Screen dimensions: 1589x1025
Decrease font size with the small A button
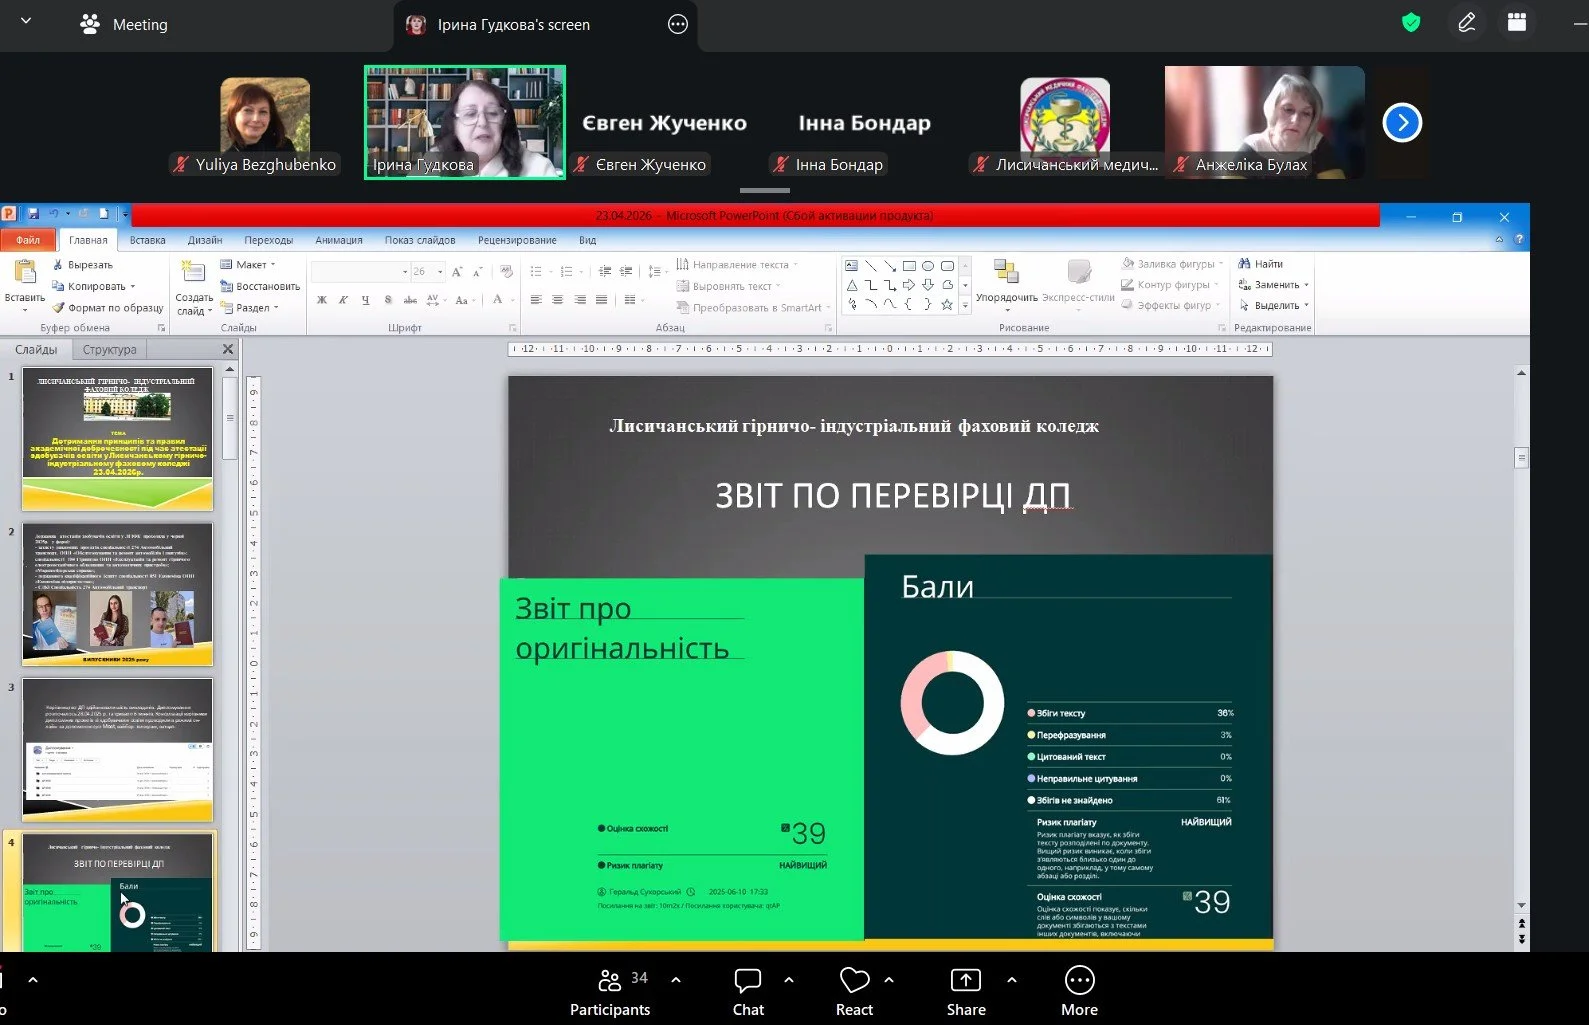coord(478,271)
